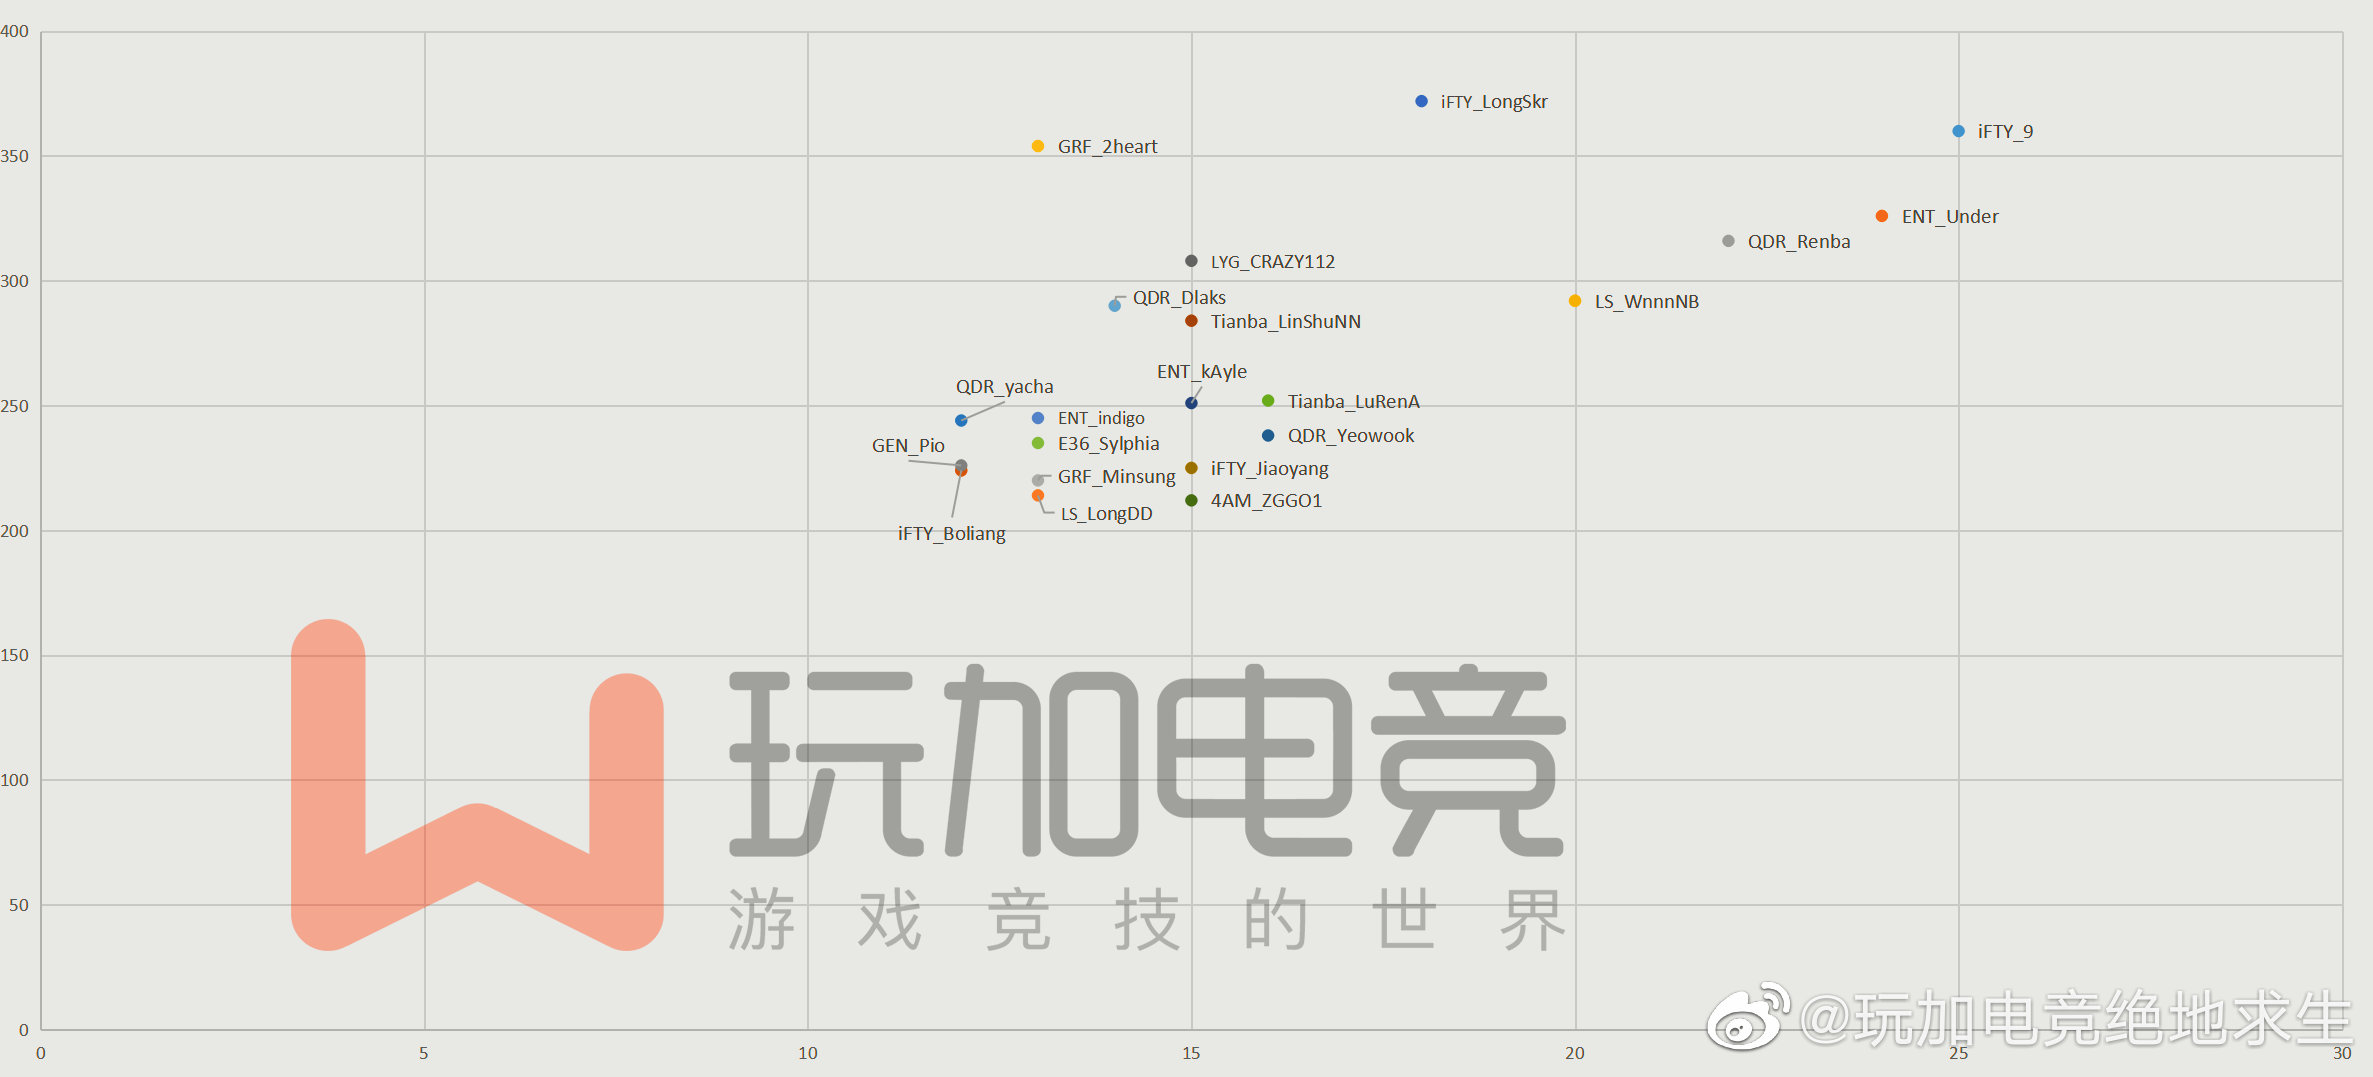Viewport: 2373px width, 1077px height.
Task: Click the y-axis value 350
Action: click(x=14, y=156)
